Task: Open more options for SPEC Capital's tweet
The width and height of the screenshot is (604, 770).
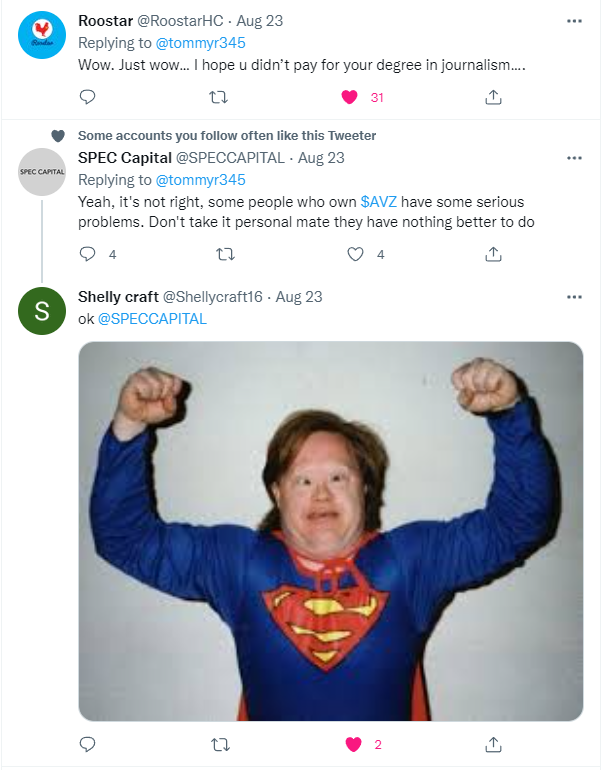Action: point(574,158)
